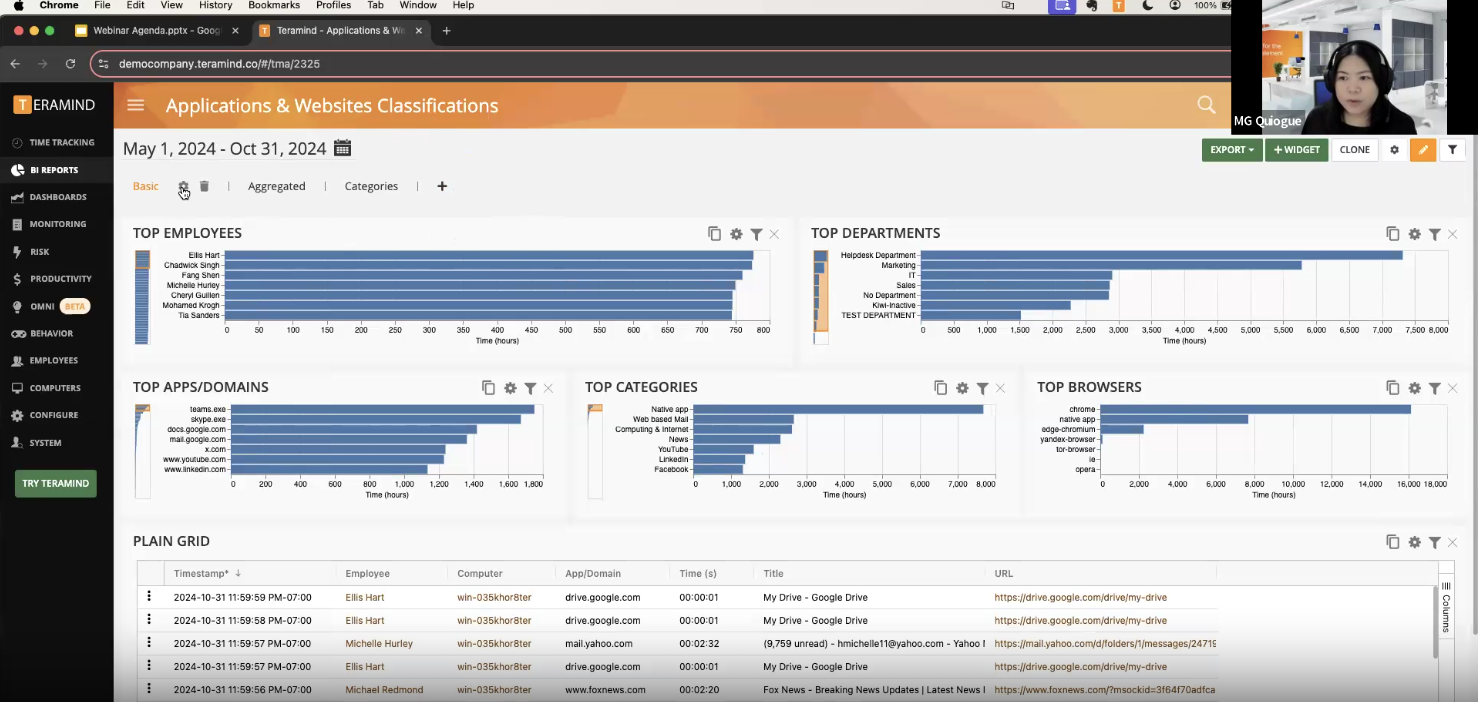
Task: Filter the Top Browsers widget
Action: pyautogui.click(x=1434, y=387)
